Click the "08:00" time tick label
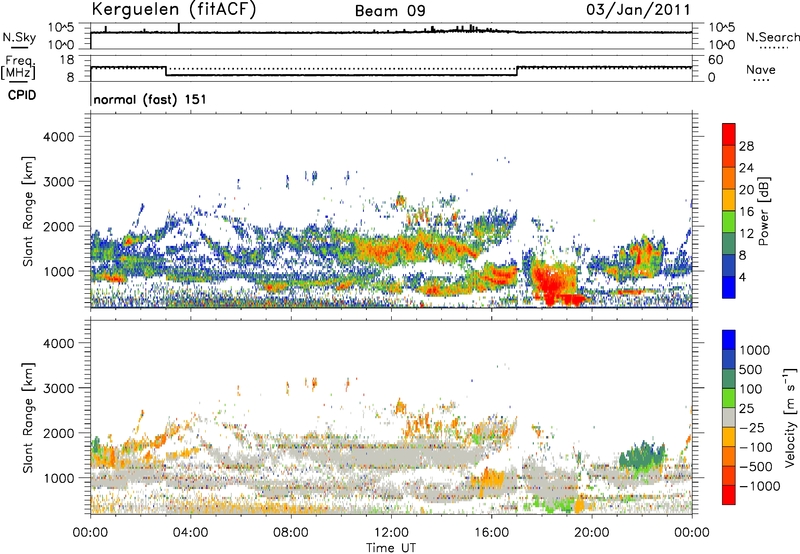The image size is (800, 554). click(x=290, y=533)
